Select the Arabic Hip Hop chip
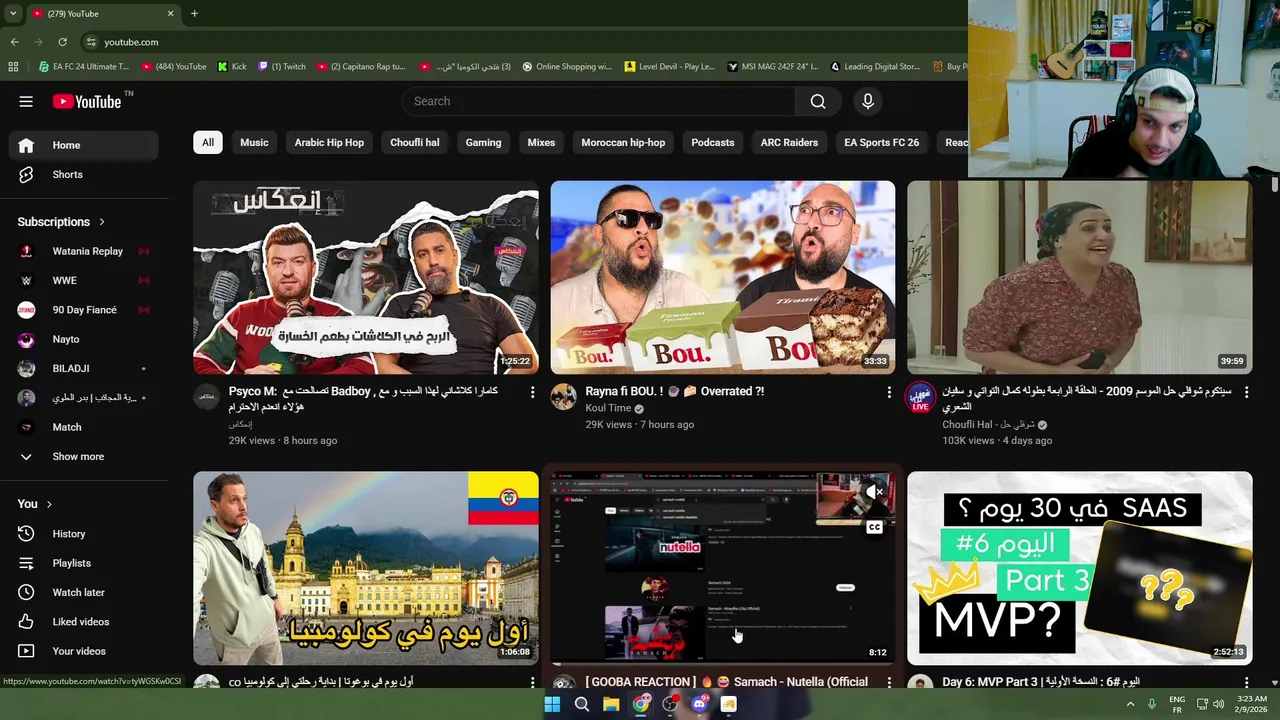The height and width of the screenshot is (720, 1280). pos(329,142)
